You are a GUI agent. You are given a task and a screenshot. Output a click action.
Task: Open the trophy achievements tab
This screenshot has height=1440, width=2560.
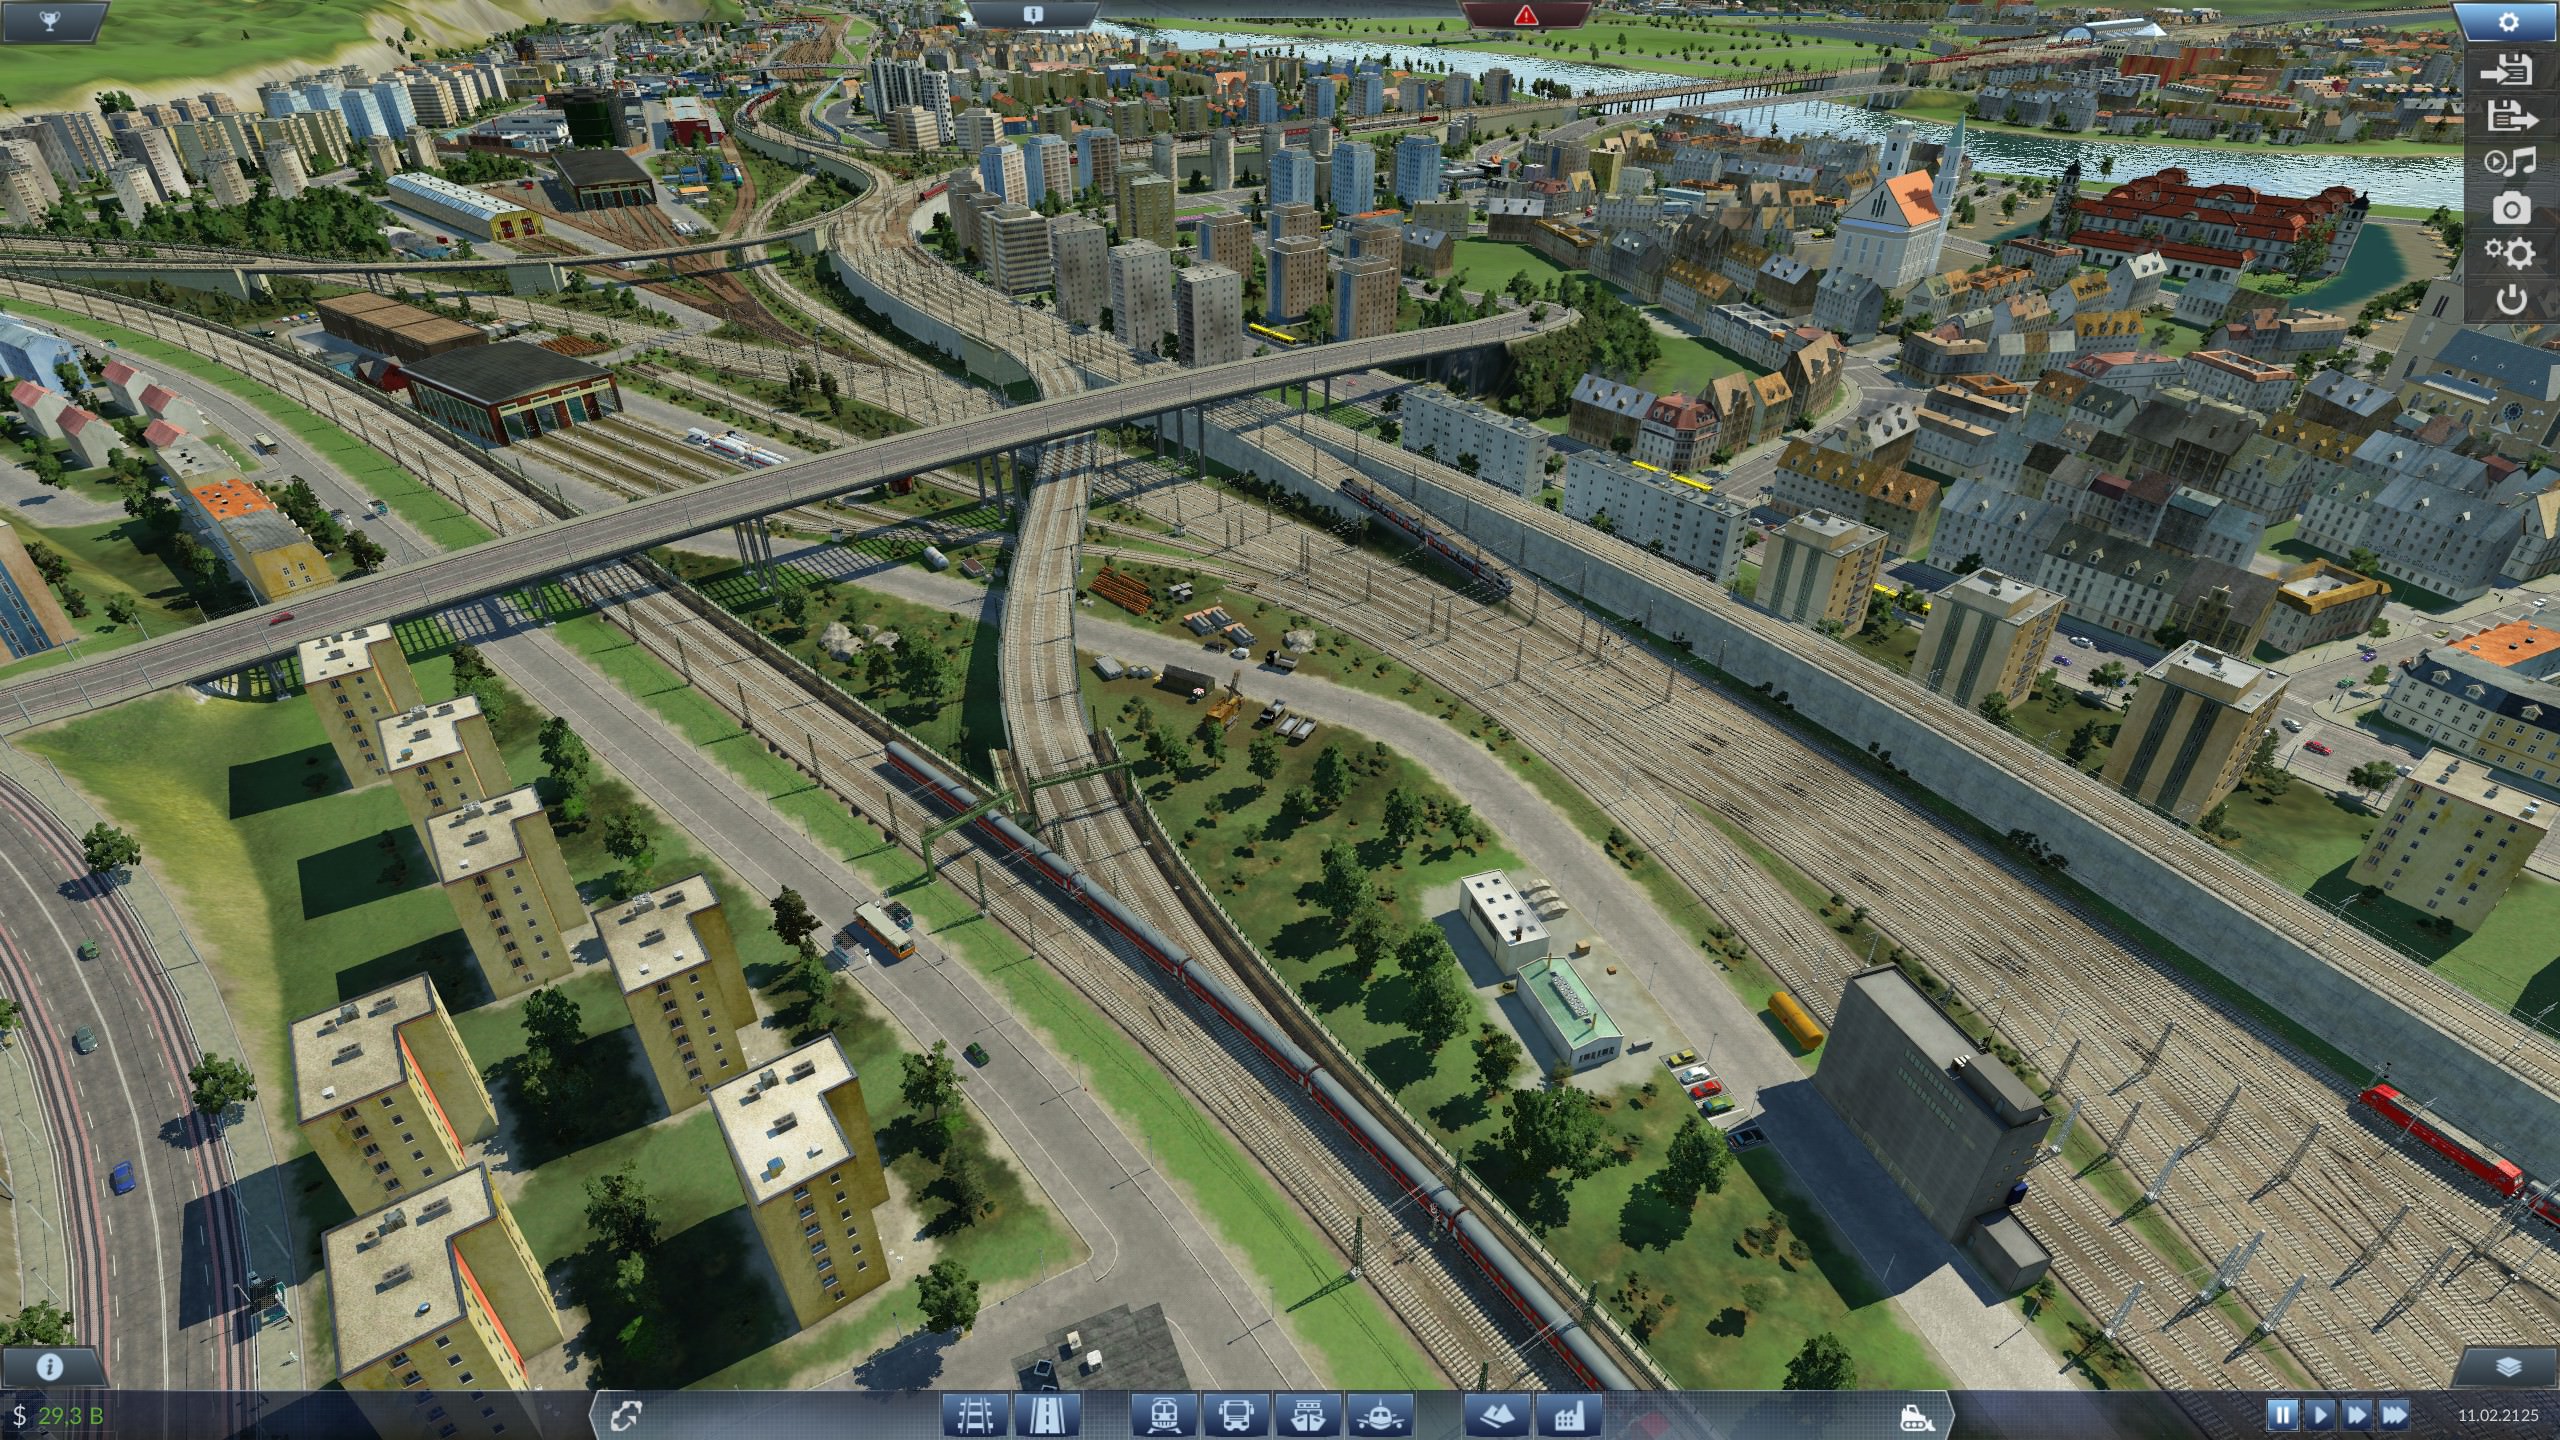[51, 21]
